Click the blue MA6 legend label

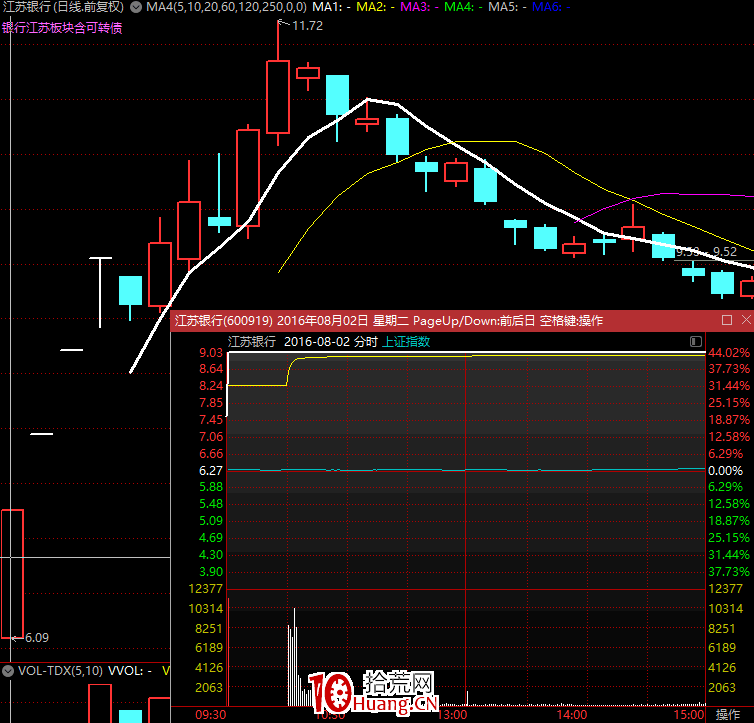[x=551, y=7]
